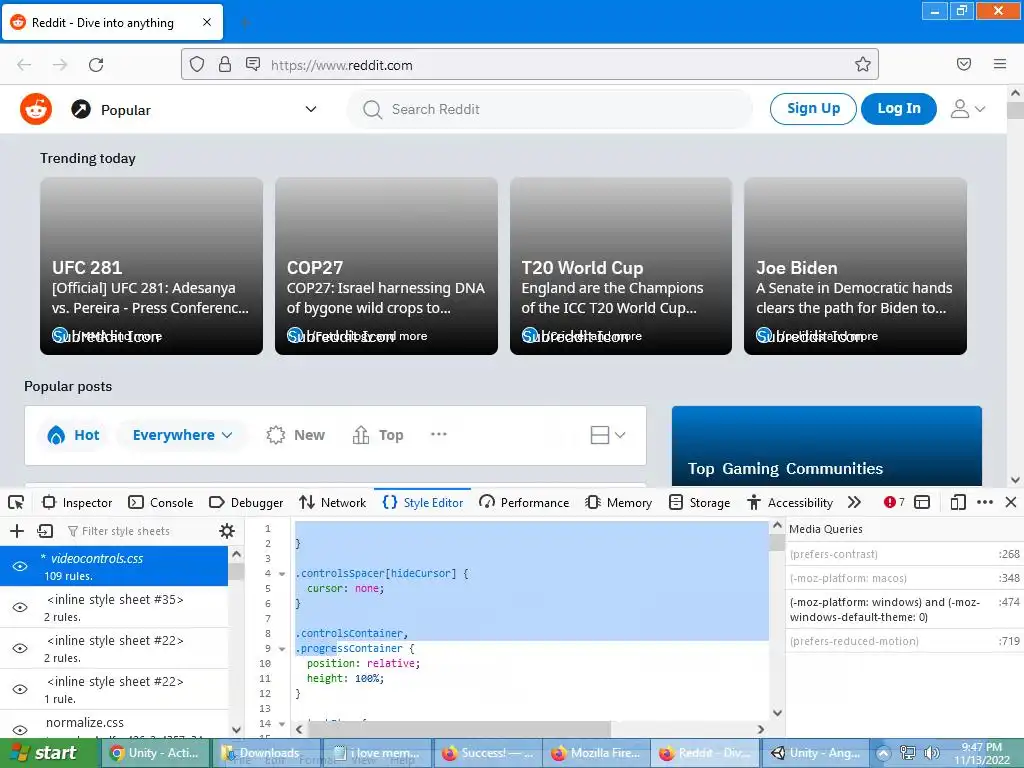The image size is (1024, 768).
Task: Switch to the Console tab
Action: [161, 502]
